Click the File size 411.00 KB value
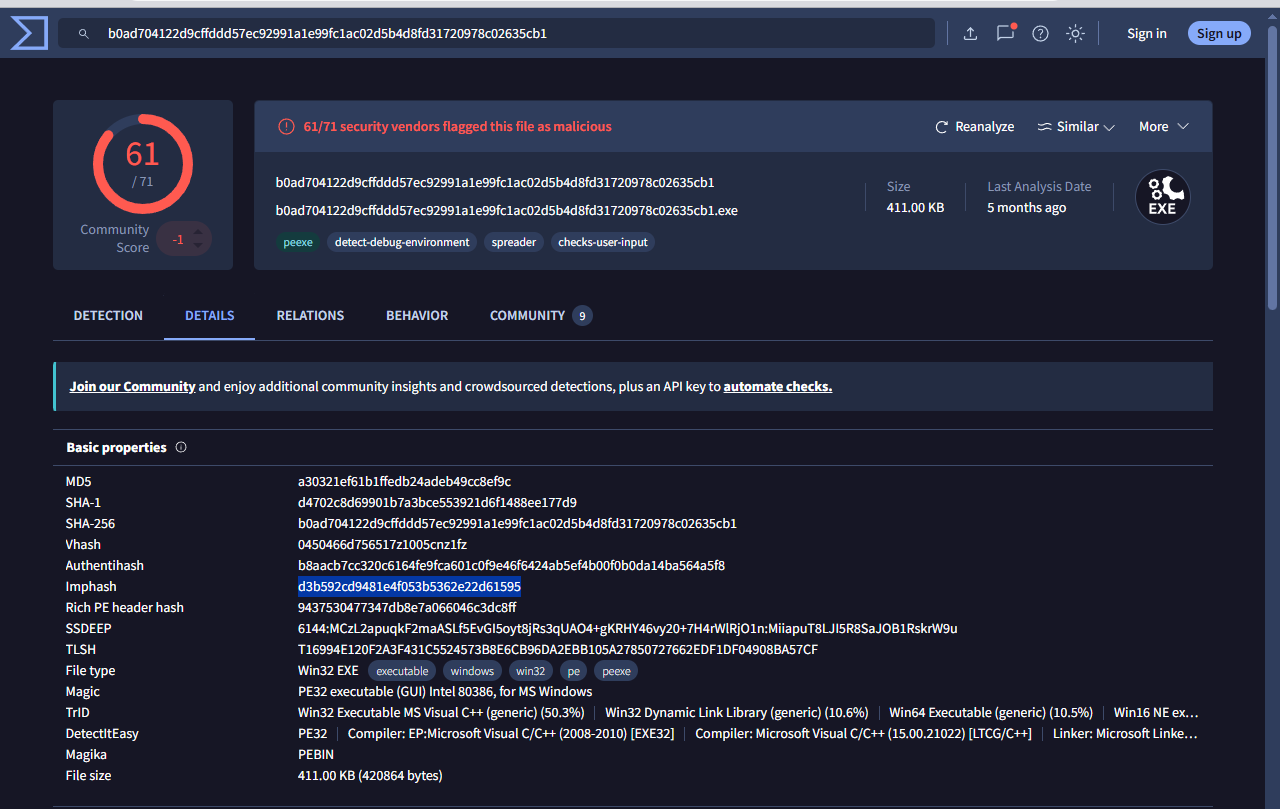This screenshot has width=1280, height=809. click(370, 776)
